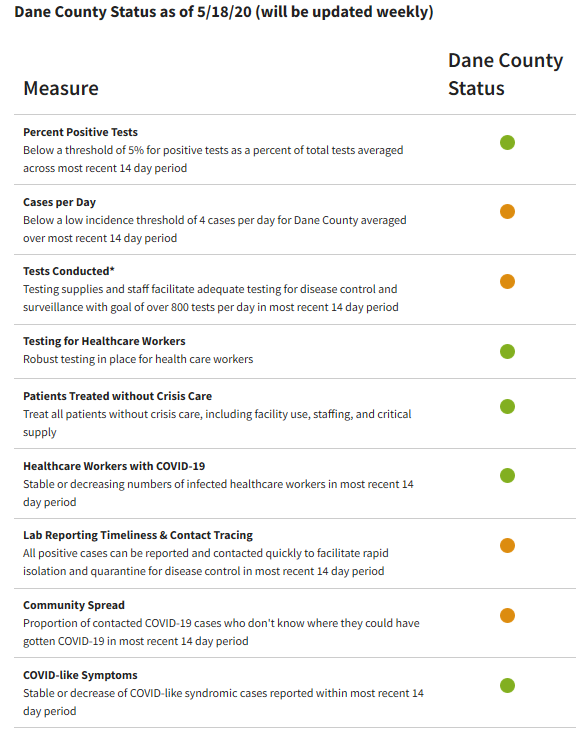
Task: Click Lab Reporting Timeliness & Contact Tracing heading
Action: (138, 535)
